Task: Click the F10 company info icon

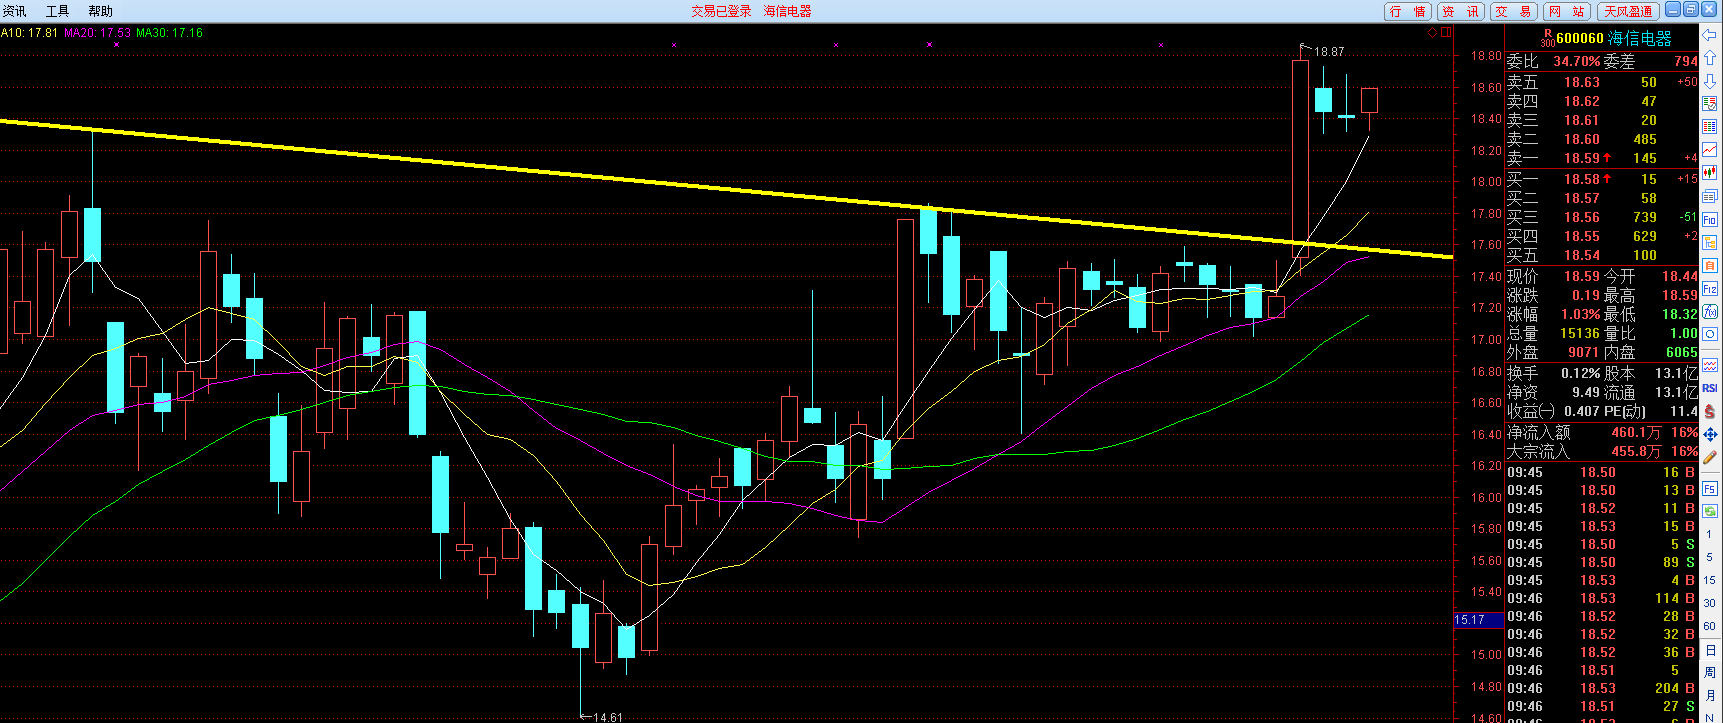Action: point(1710,219)
